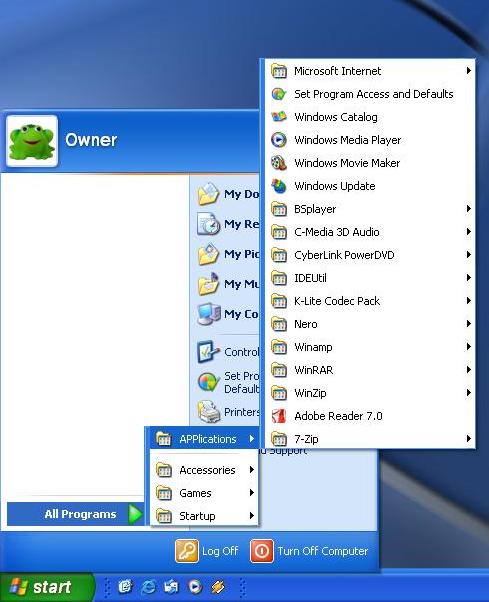
Task: Click Turn Off Computer button
Action: coord(309,551)
